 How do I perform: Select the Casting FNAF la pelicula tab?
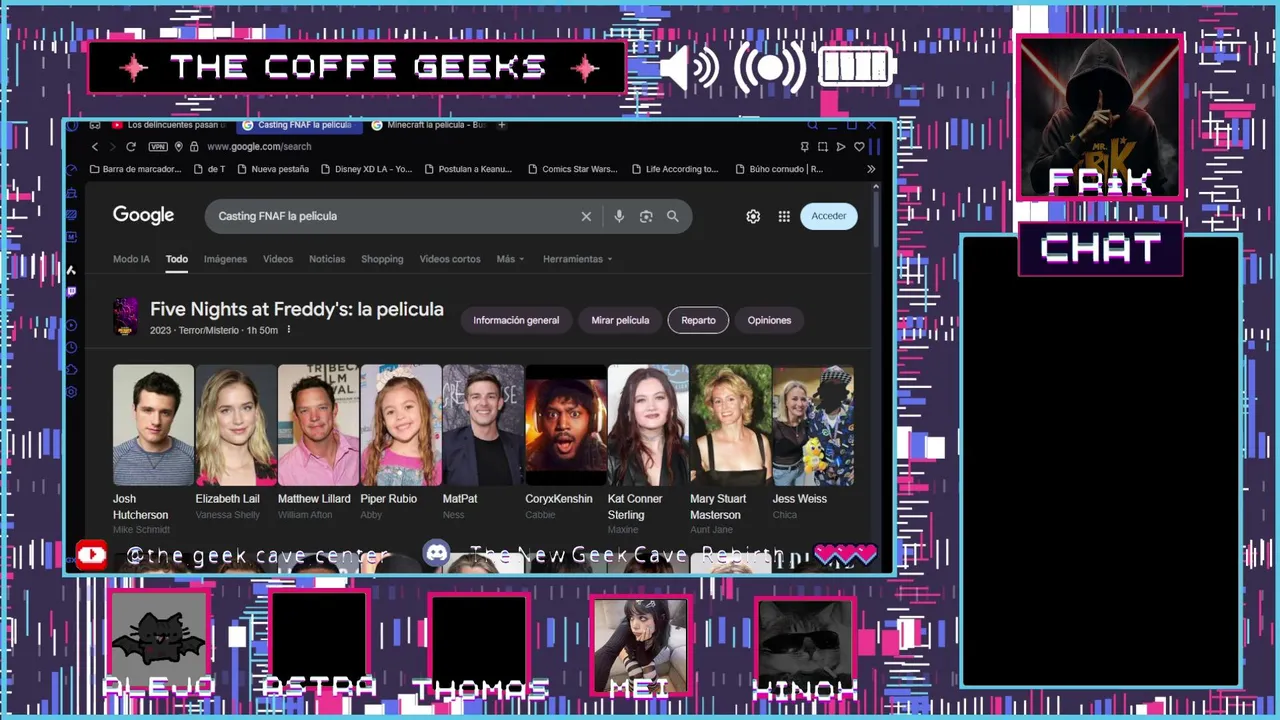[297, 125]
